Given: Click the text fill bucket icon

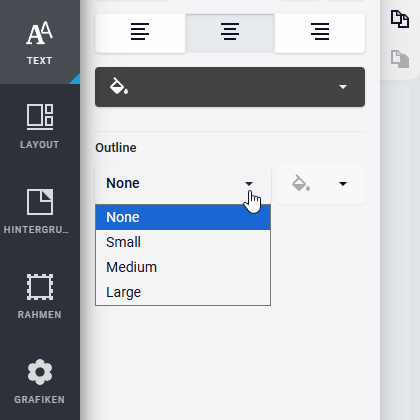Looking at the screenshot, I should click(119, 86).
